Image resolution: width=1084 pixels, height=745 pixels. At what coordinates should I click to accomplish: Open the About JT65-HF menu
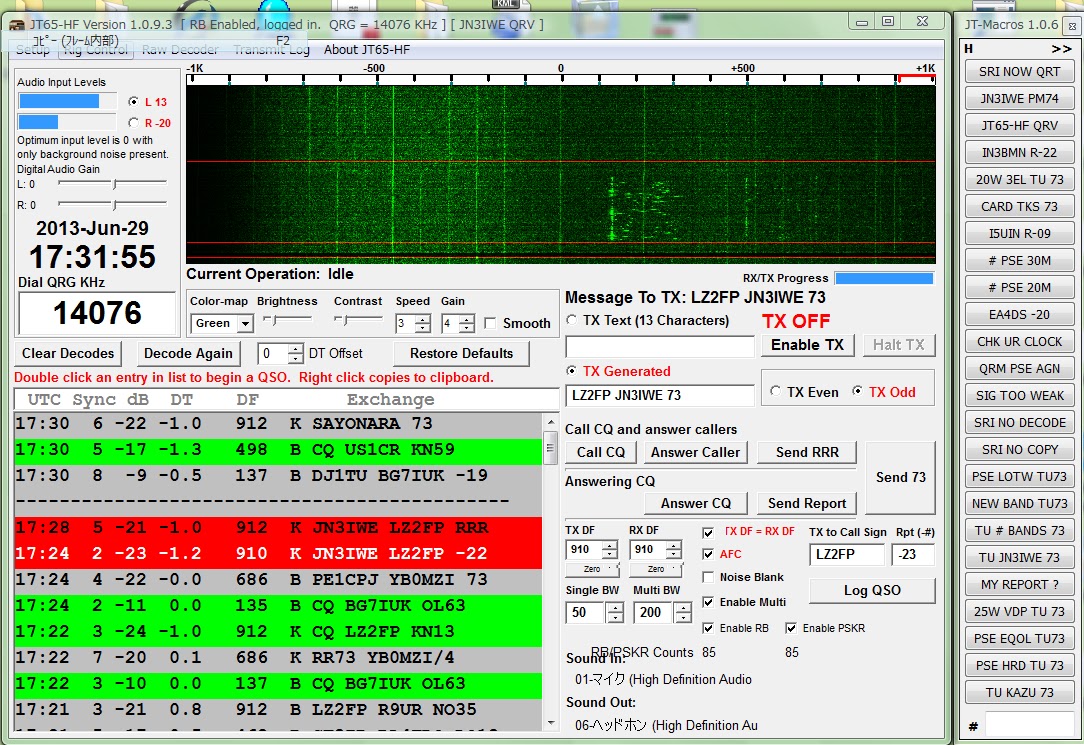[367, 50]
